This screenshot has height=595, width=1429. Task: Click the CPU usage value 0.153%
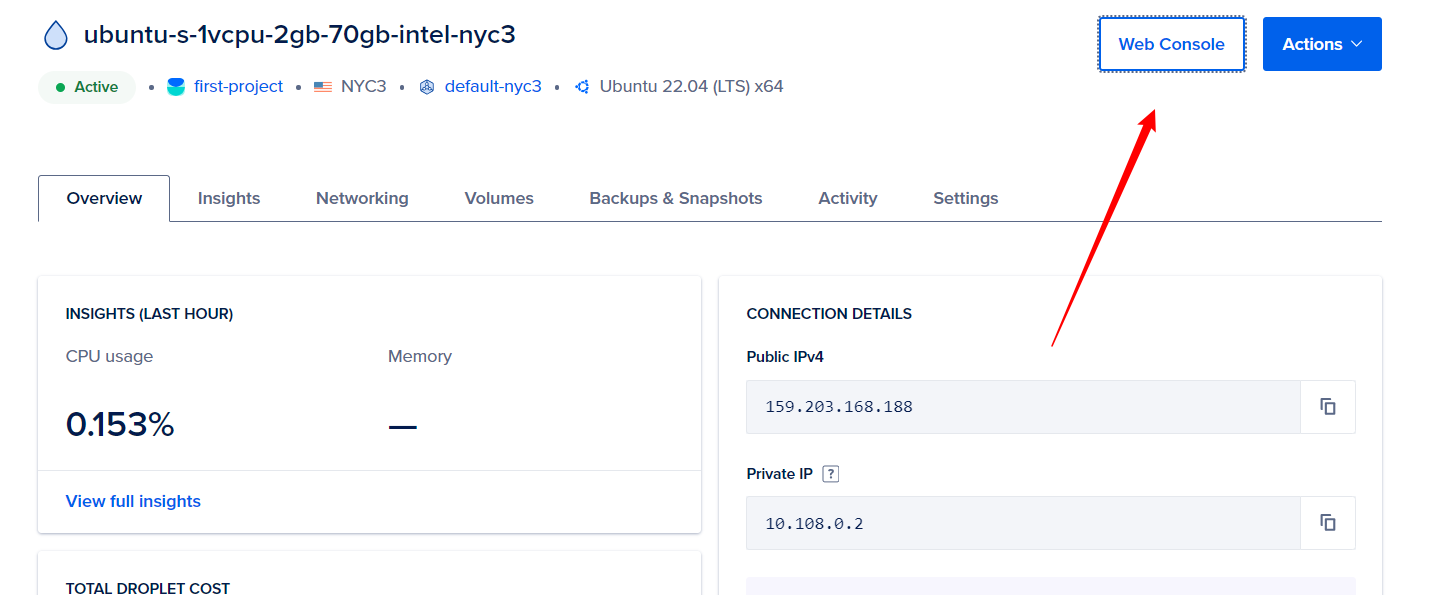pos(120,425)
